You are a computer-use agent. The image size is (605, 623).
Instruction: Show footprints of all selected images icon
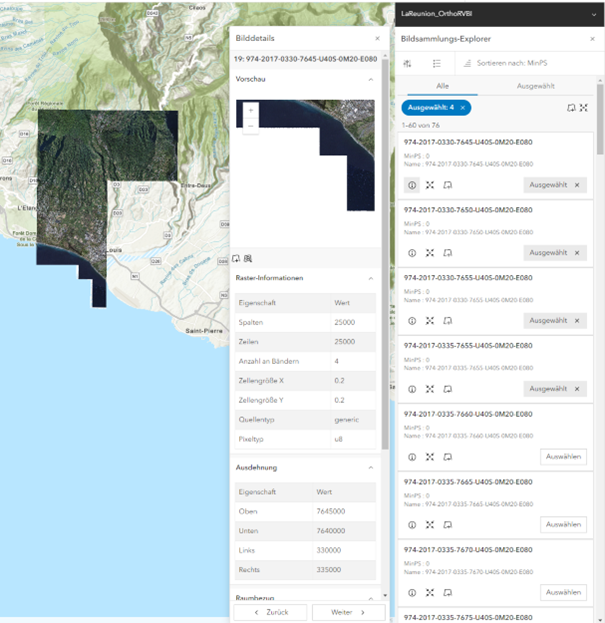pos(571,108)
